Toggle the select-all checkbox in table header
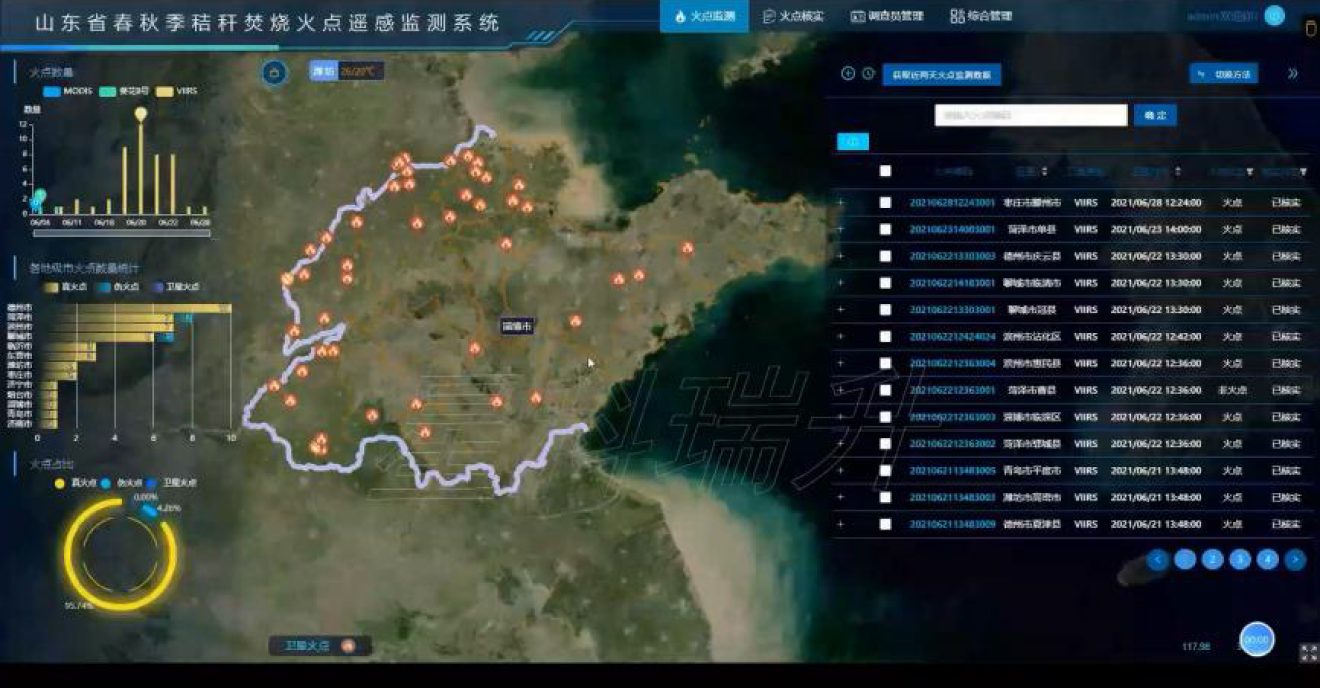 pyautogui.click(x=885, y=171)
